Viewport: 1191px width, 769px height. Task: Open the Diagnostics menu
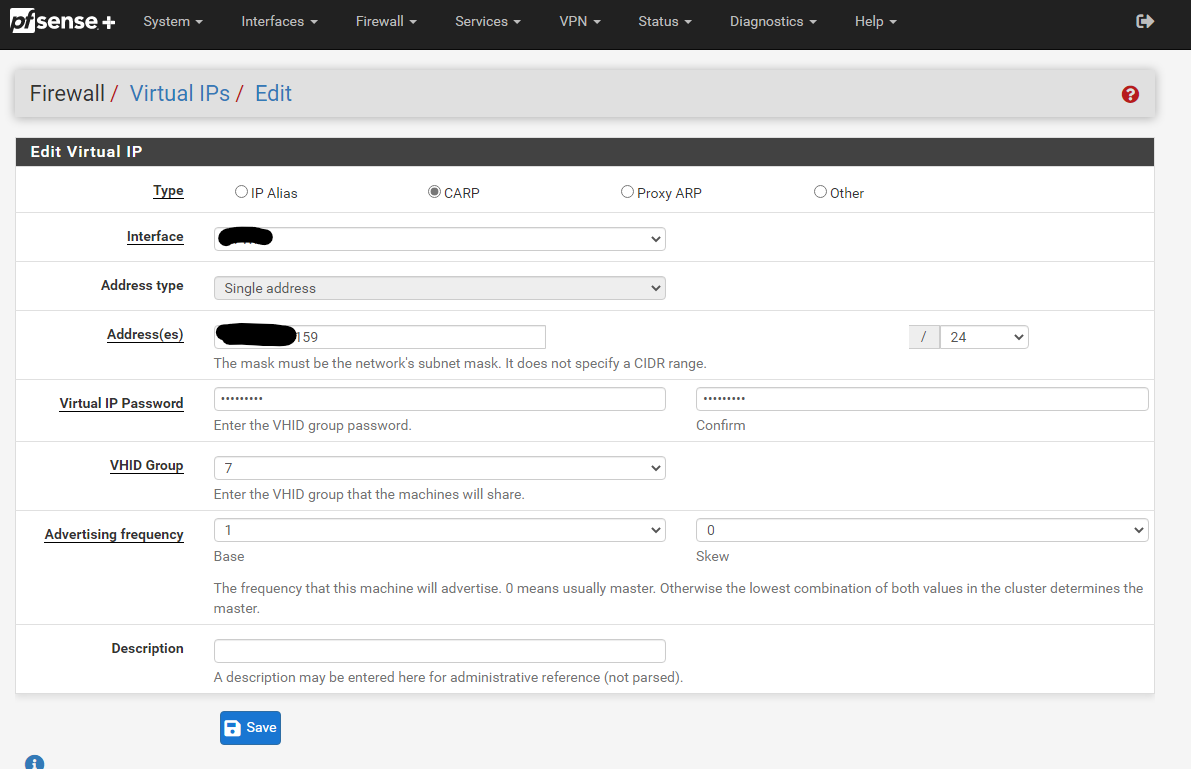(773, 21)
